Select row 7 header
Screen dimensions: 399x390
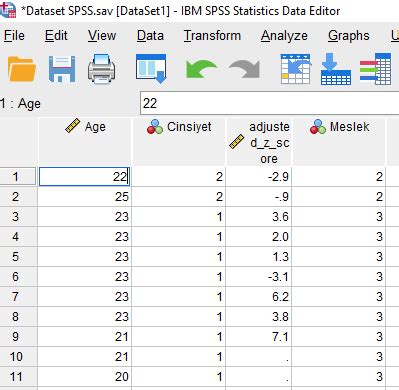(18, 296)
